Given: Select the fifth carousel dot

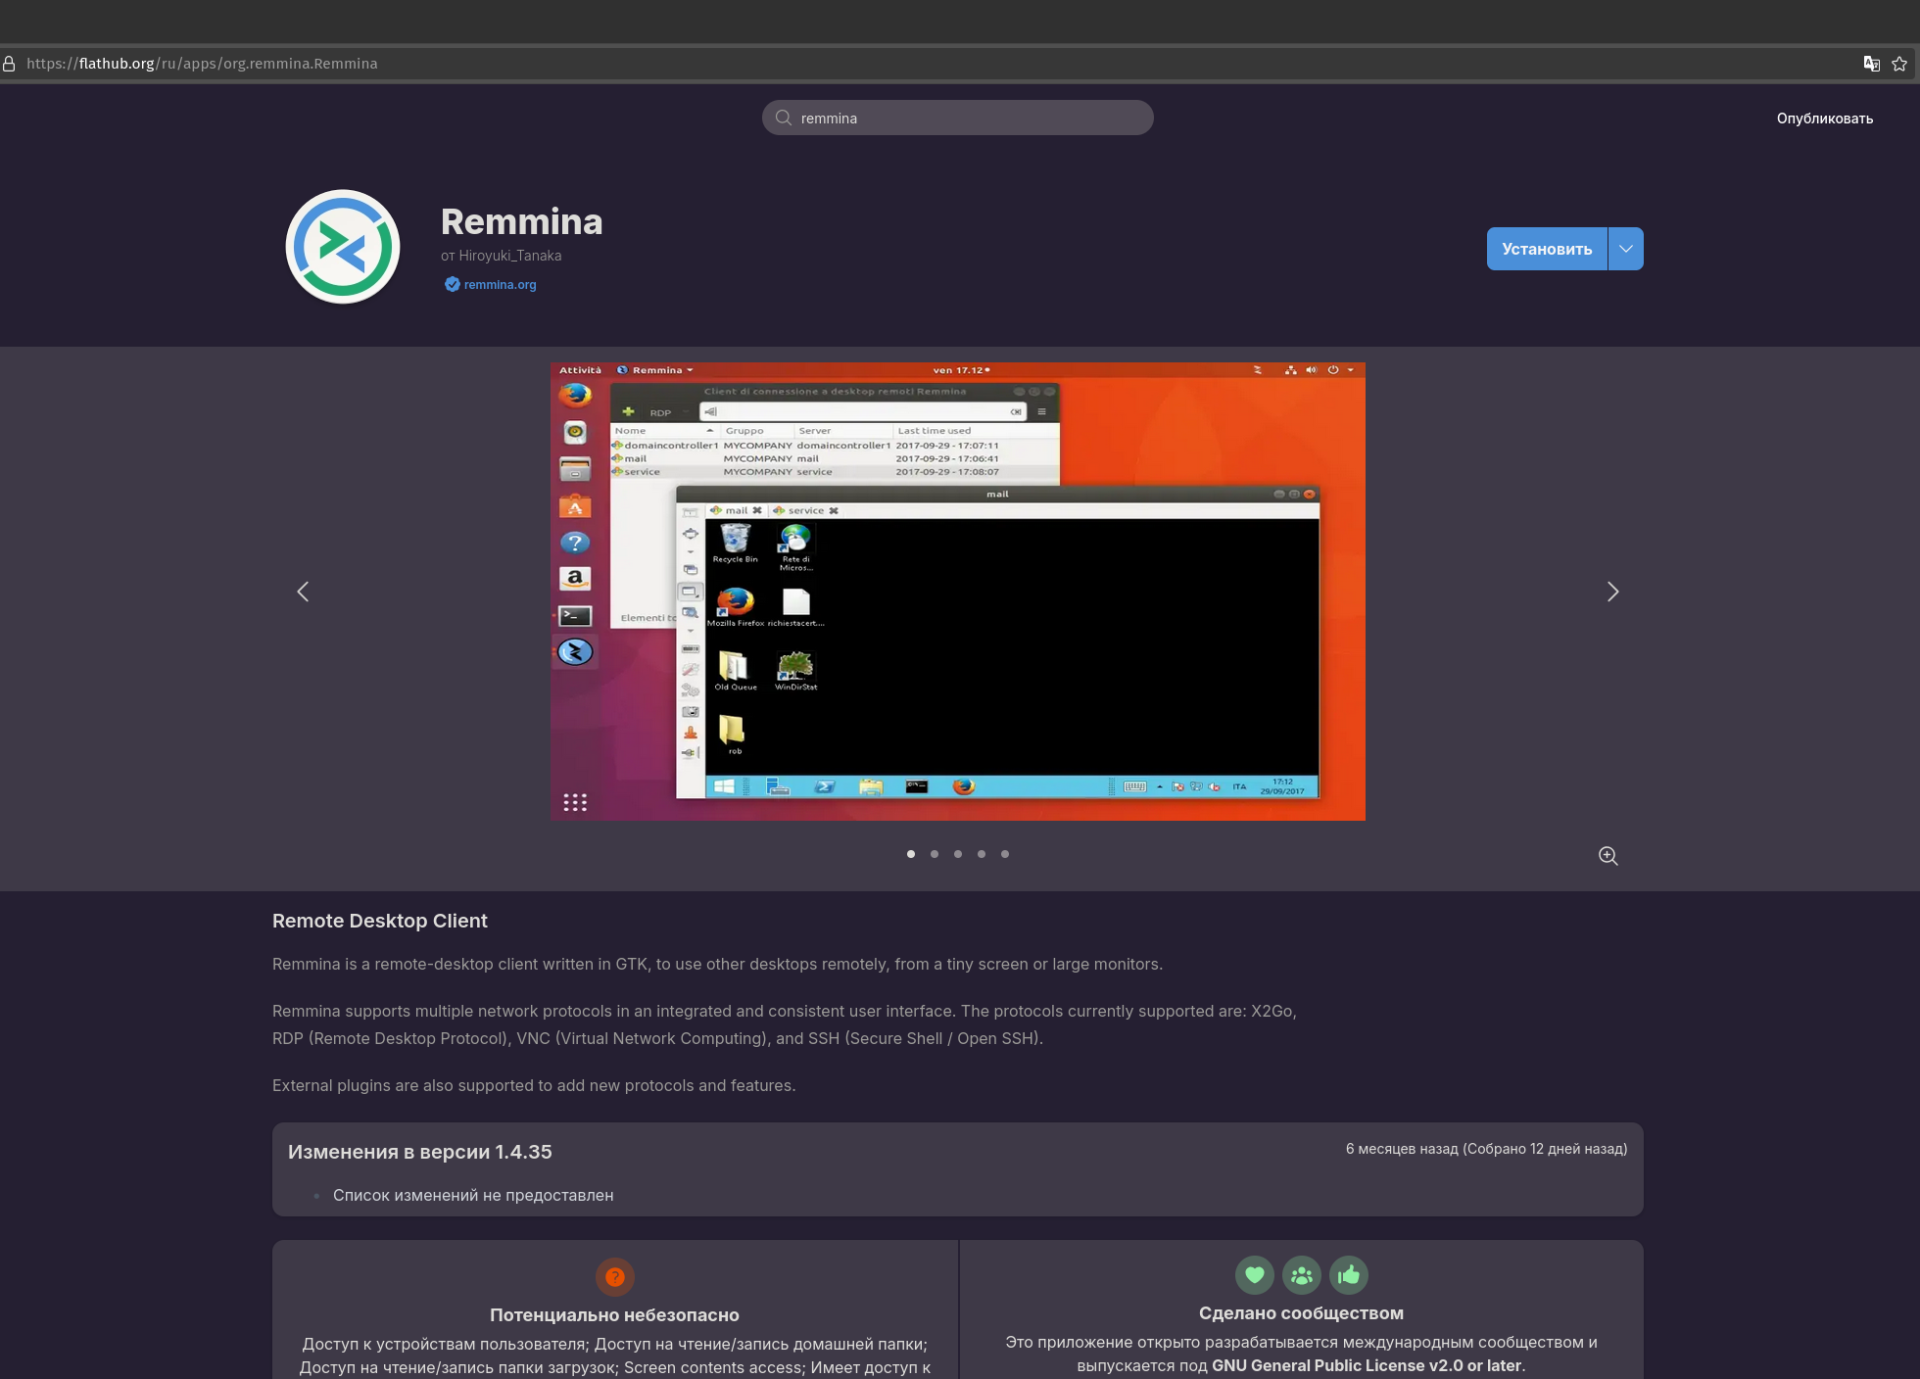Looking at the screenshot, I should pyautogui.click(x=1005, y=854).
